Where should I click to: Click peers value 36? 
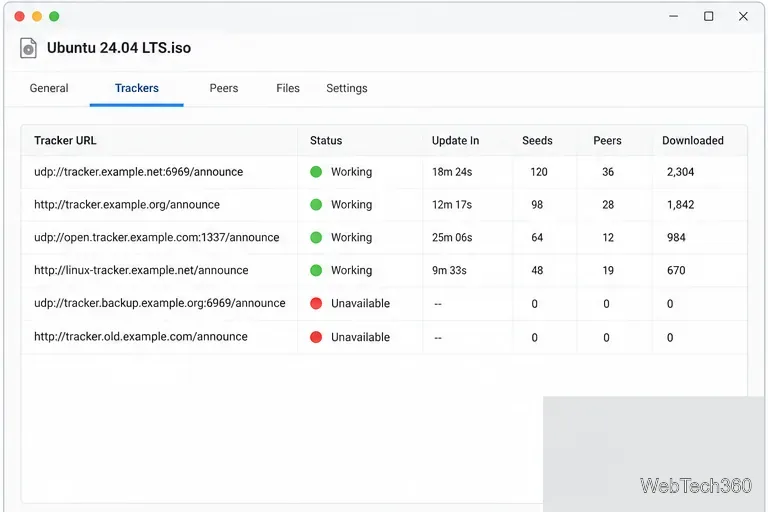[608, 172]
